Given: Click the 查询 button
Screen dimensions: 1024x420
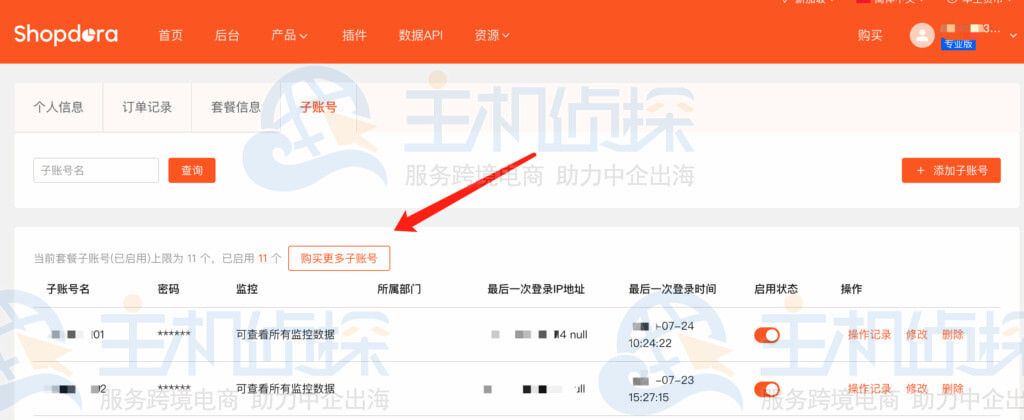Looking at the screenshot, I should pos(192,170).
